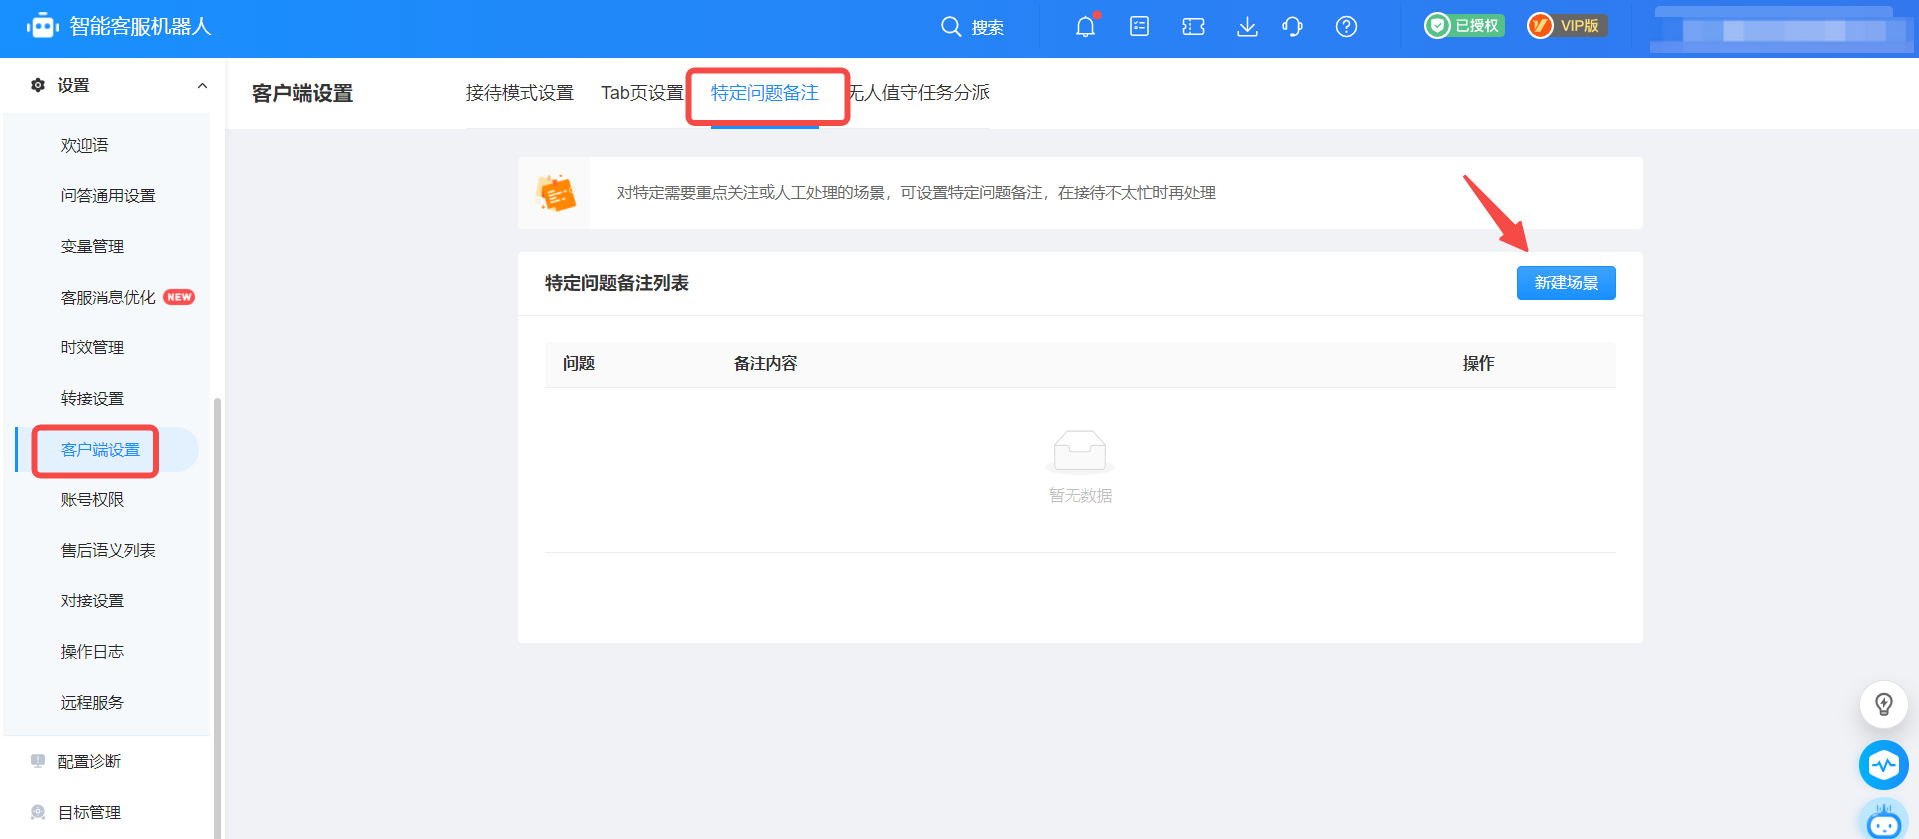Image resolution: width=1919 pixels, height=839 pixels.
Task: Click the 特定问题备注列表 heading
Action: [x=617, y=284]
